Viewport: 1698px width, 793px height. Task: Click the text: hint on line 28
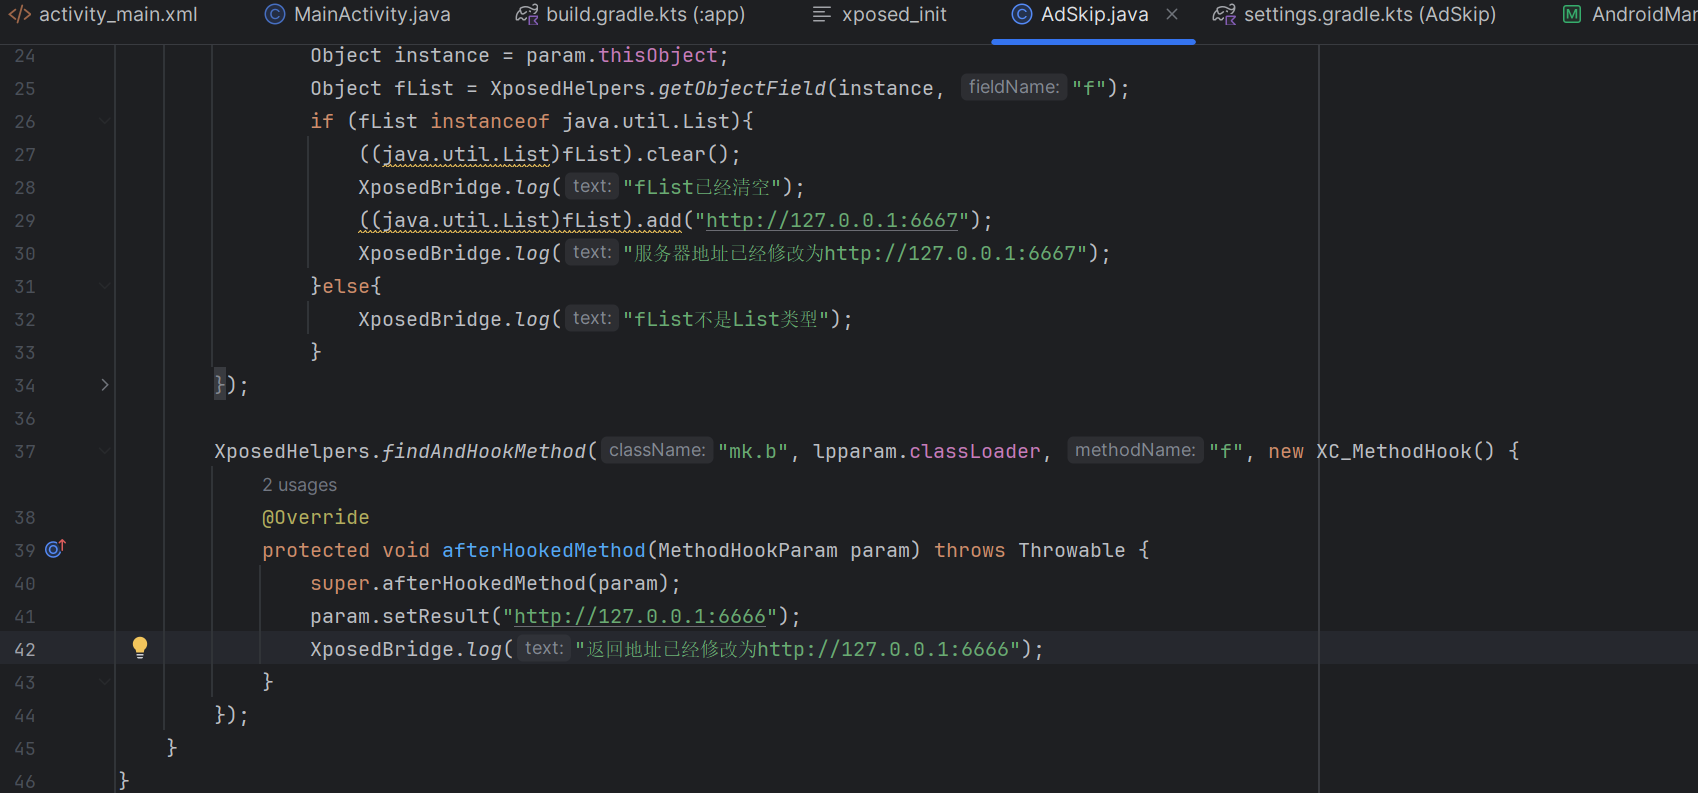(592, 186)
